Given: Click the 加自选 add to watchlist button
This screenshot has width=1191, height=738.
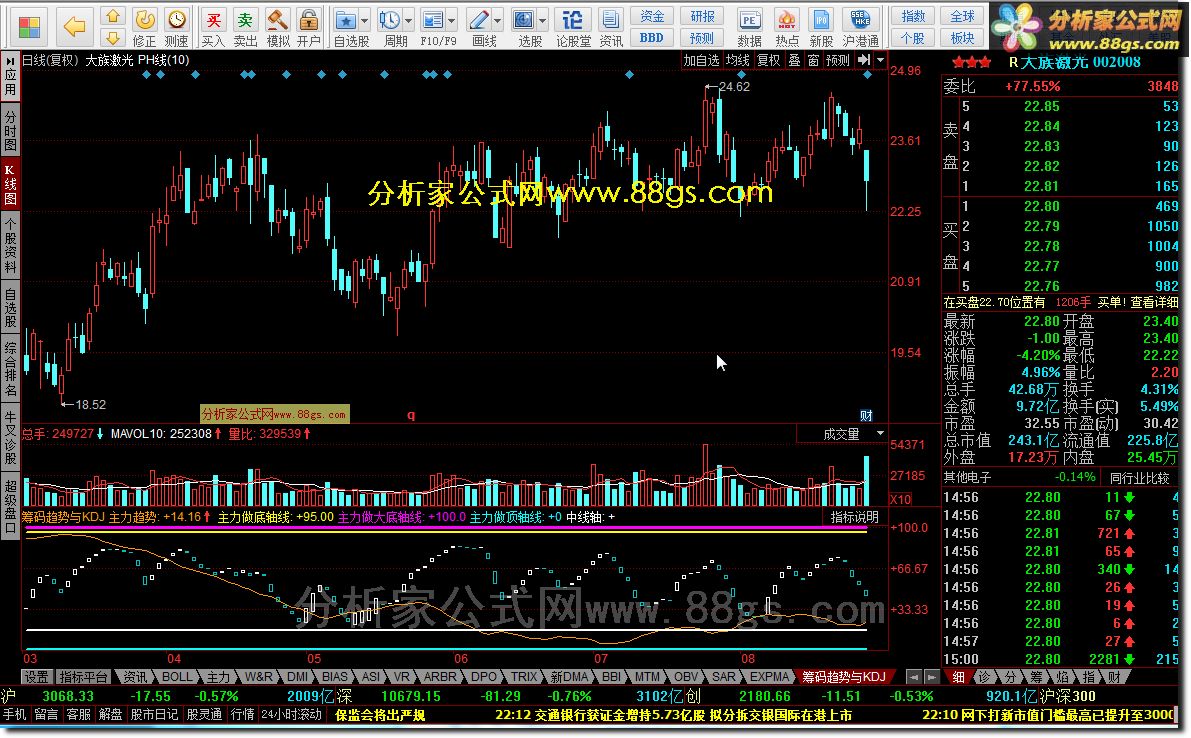Looking at the screenshot, I should click(x=701, y=60).
